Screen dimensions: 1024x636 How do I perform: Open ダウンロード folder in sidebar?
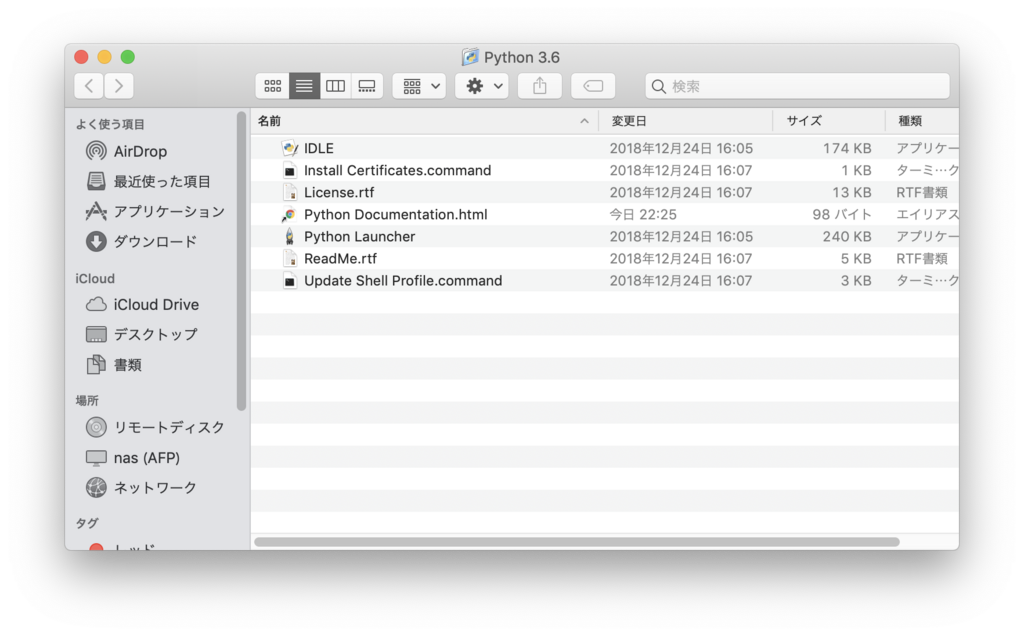155,241
